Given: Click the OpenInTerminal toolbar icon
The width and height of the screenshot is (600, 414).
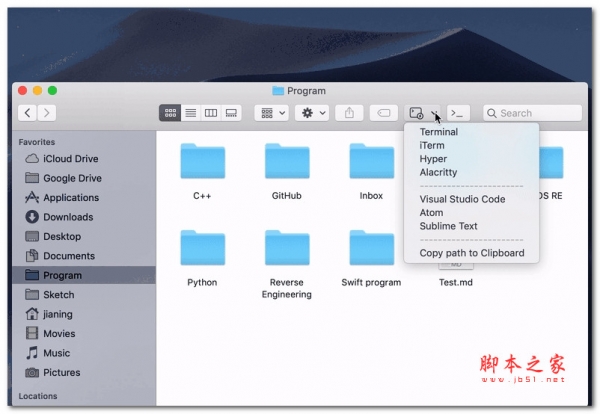Looking at the screenshot, I should (x=416, y=113).
